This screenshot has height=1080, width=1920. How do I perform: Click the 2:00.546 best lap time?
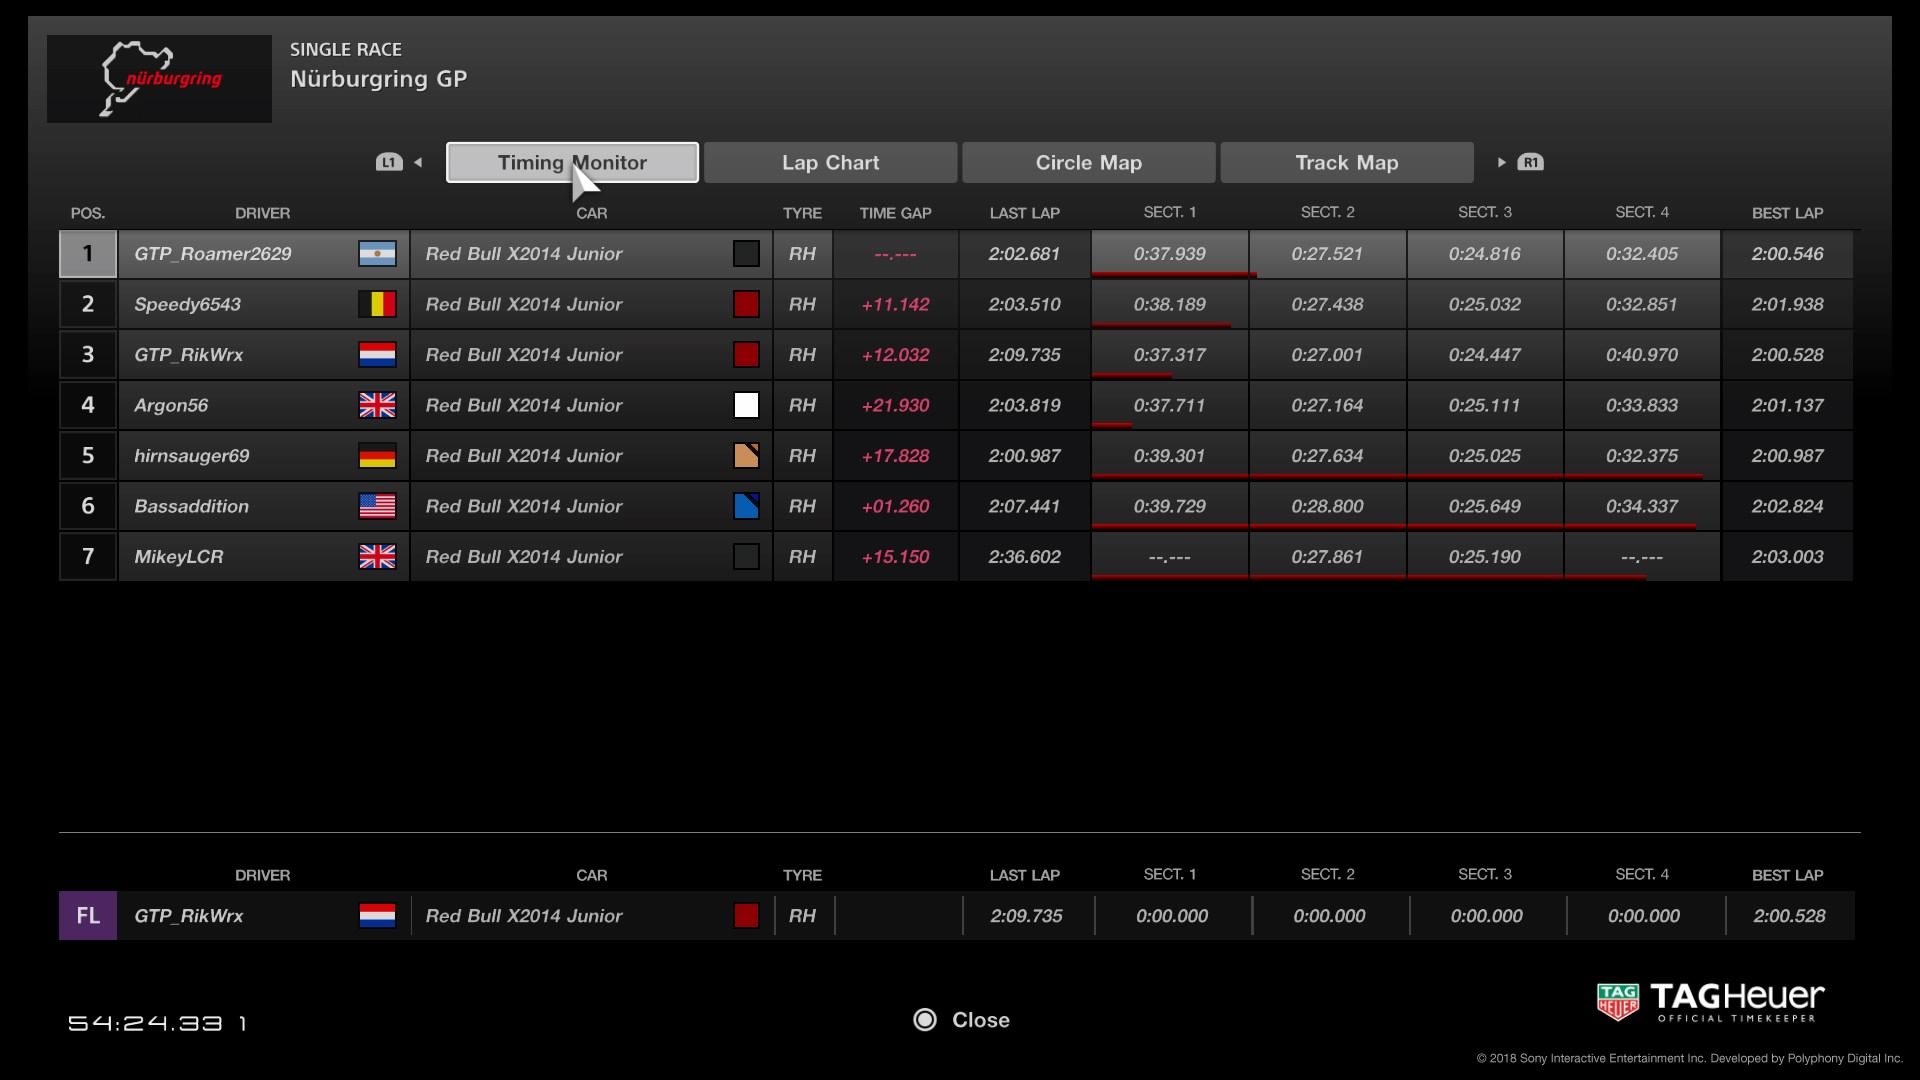click(x=1787, y=254)
